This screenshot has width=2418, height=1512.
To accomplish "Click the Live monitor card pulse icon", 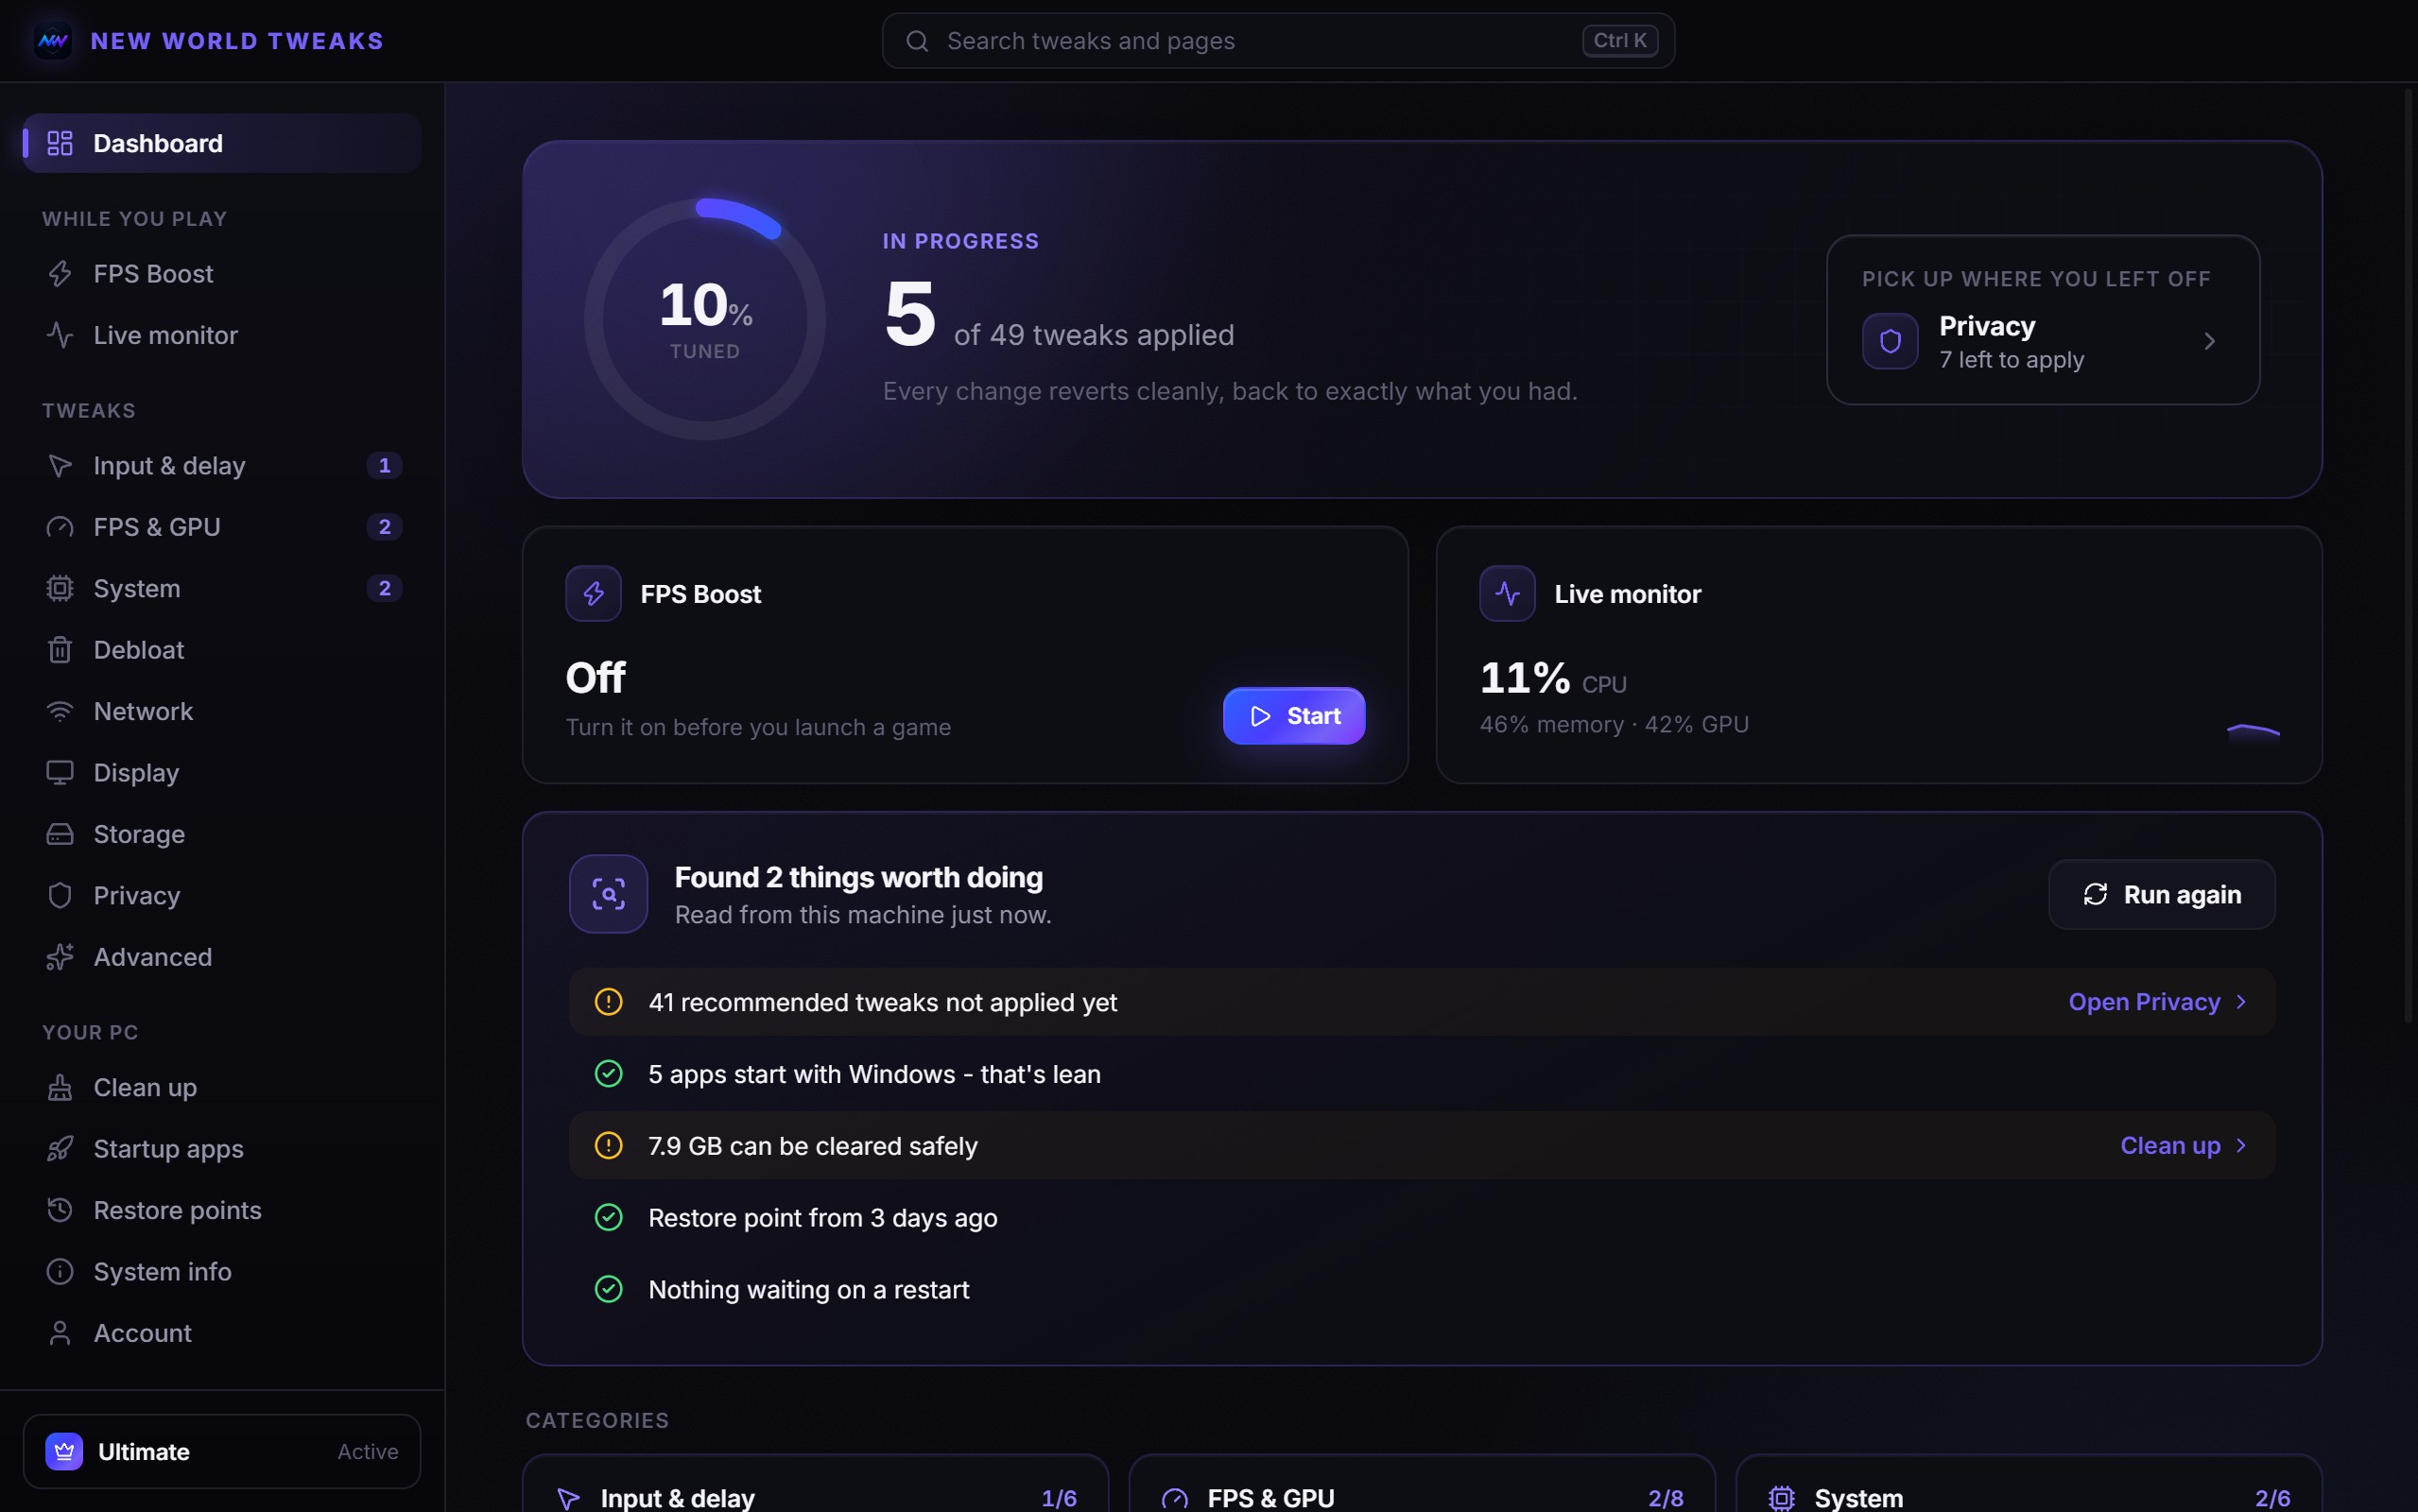I will pos(1508,594).
